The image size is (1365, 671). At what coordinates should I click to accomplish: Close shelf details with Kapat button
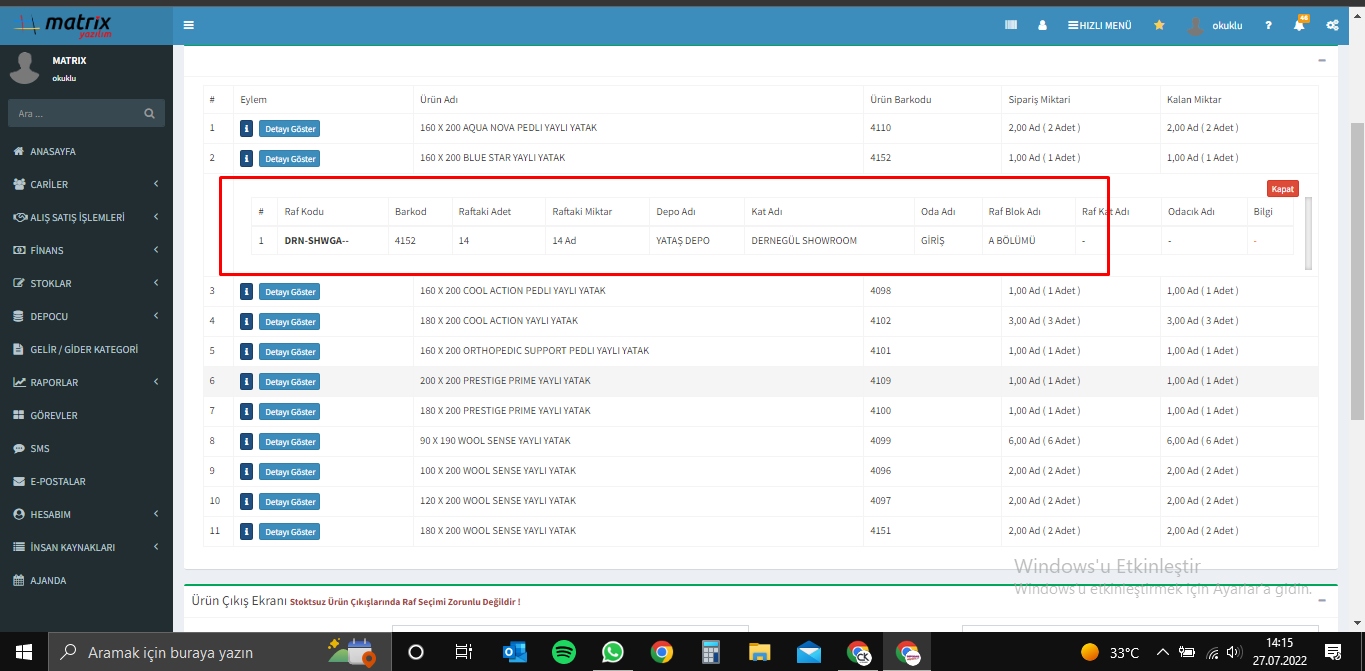pos(1282,189)
